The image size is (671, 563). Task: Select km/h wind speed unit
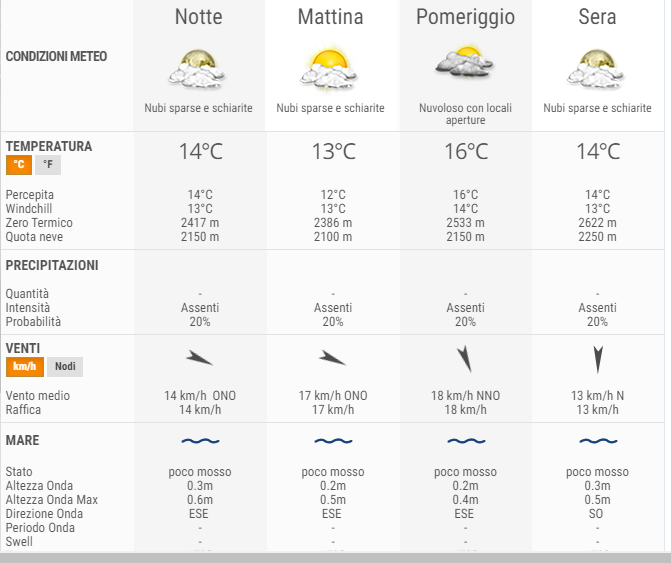coord(25,367)
